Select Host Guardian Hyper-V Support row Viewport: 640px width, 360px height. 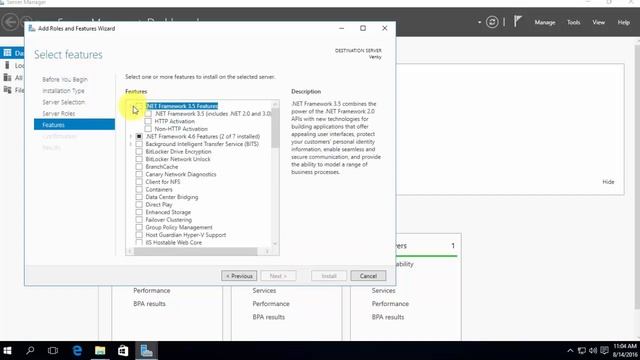pos(186,235)
